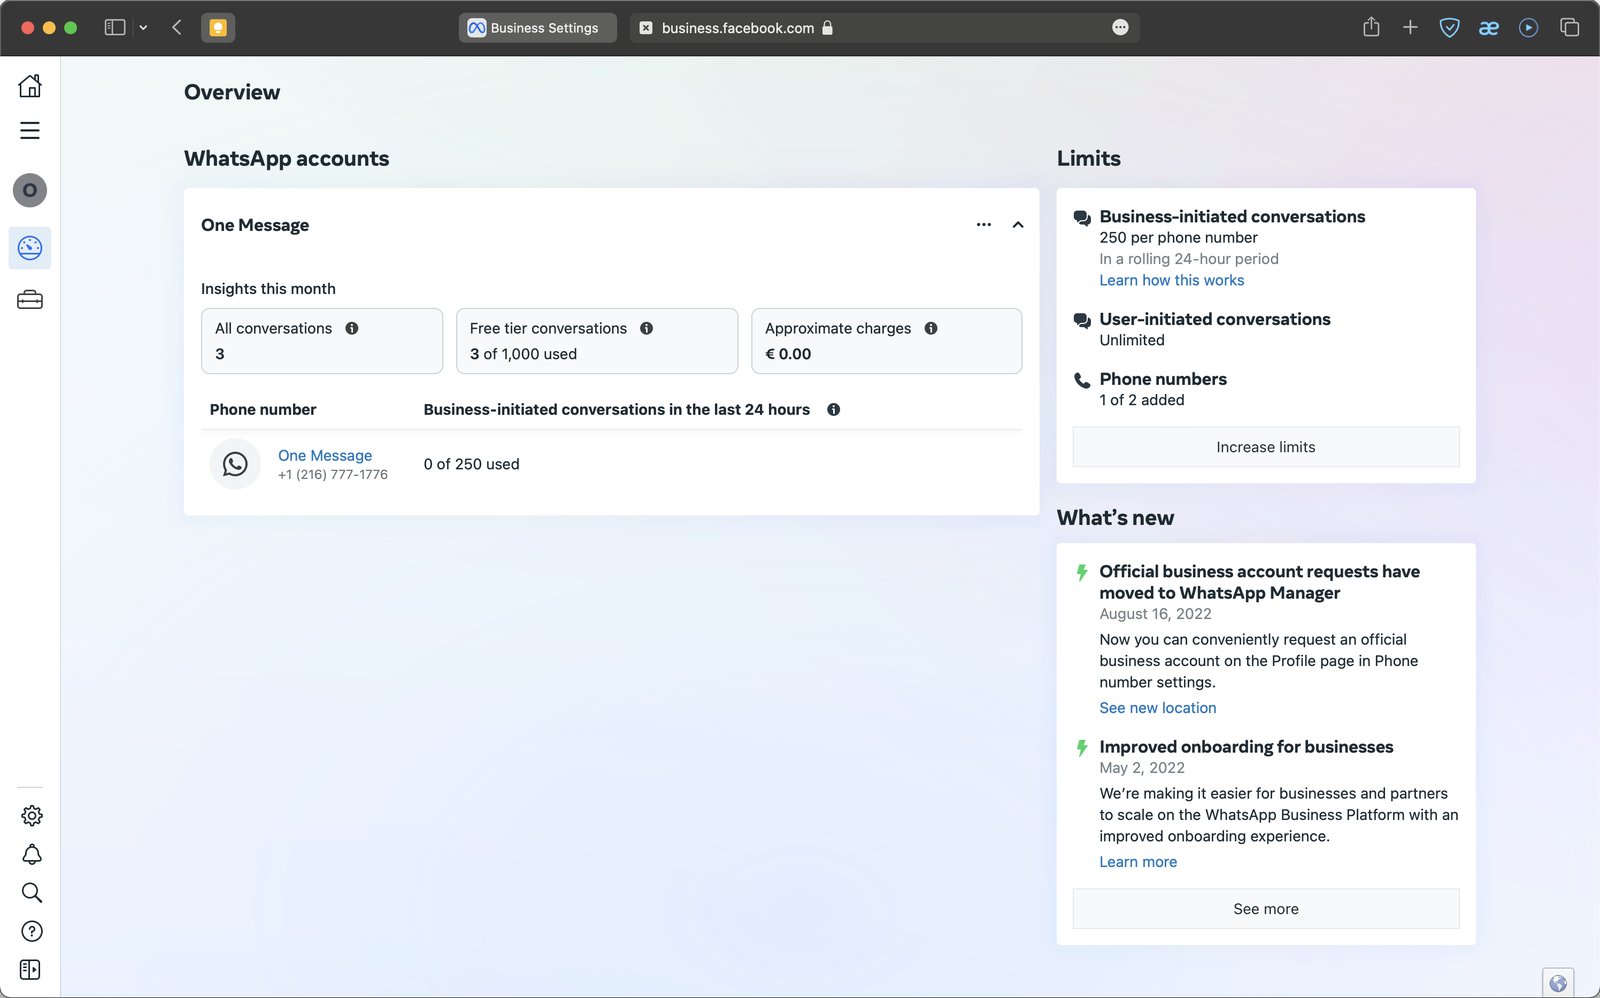Click the globe icon at bottom right
Viewport: 1600px width, 998px height.
tap(1558, 983)
